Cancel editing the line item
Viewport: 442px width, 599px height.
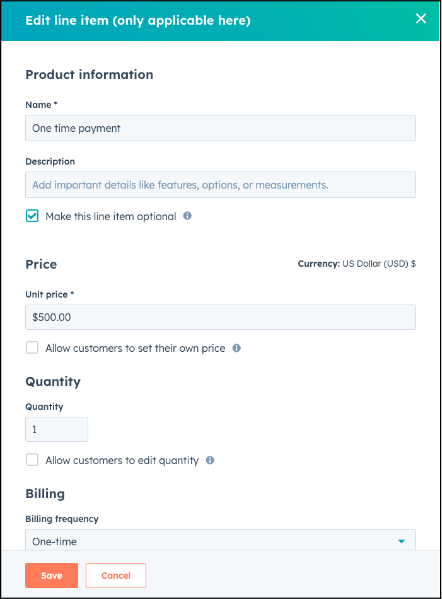click(116, 575)
